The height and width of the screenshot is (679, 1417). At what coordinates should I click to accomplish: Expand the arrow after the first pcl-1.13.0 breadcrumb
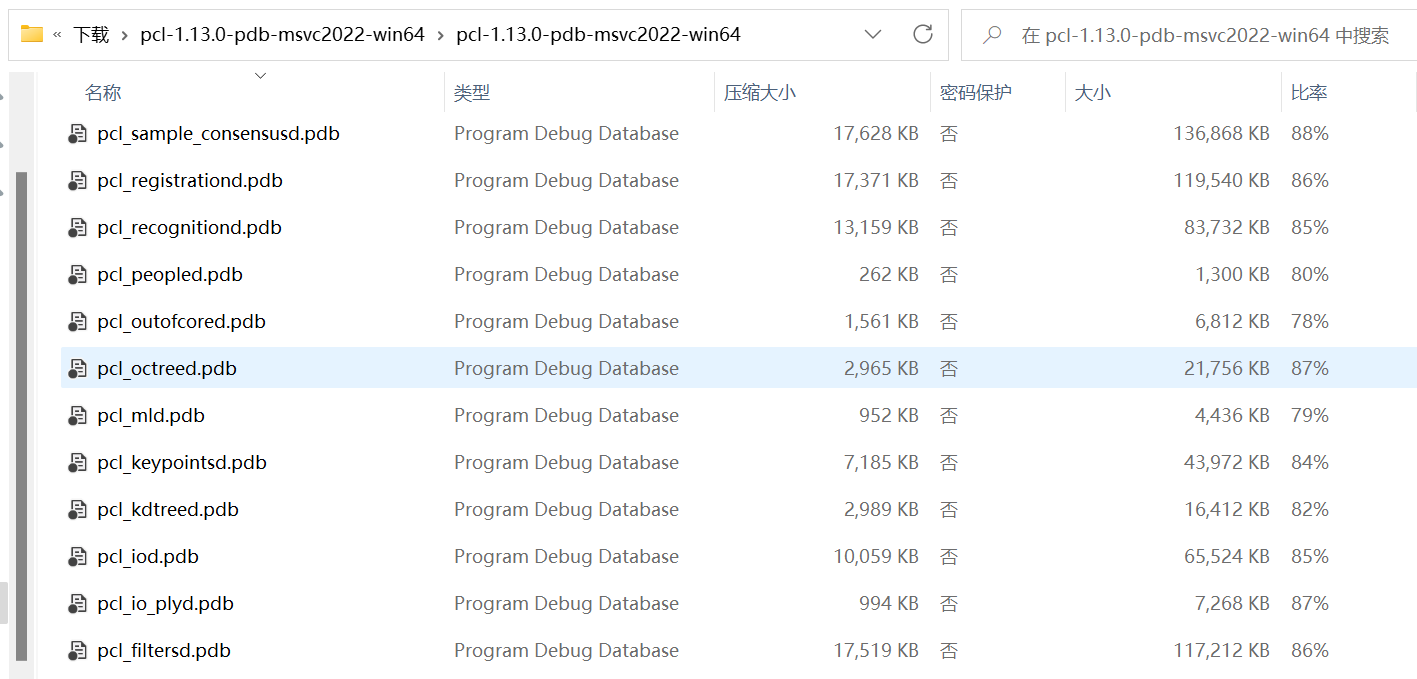click(x=440, y=35)
